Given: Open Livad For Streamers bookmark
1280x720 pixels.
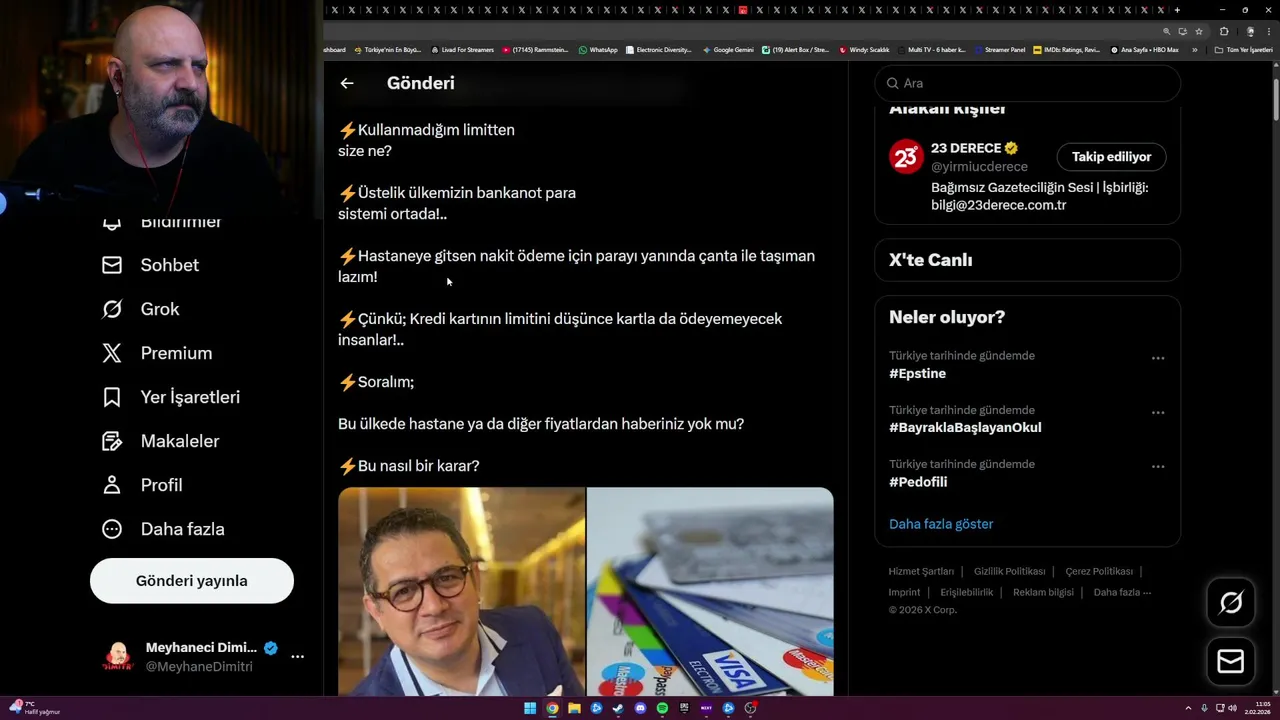Looking at the screenshot, I should tap(462, 50).
